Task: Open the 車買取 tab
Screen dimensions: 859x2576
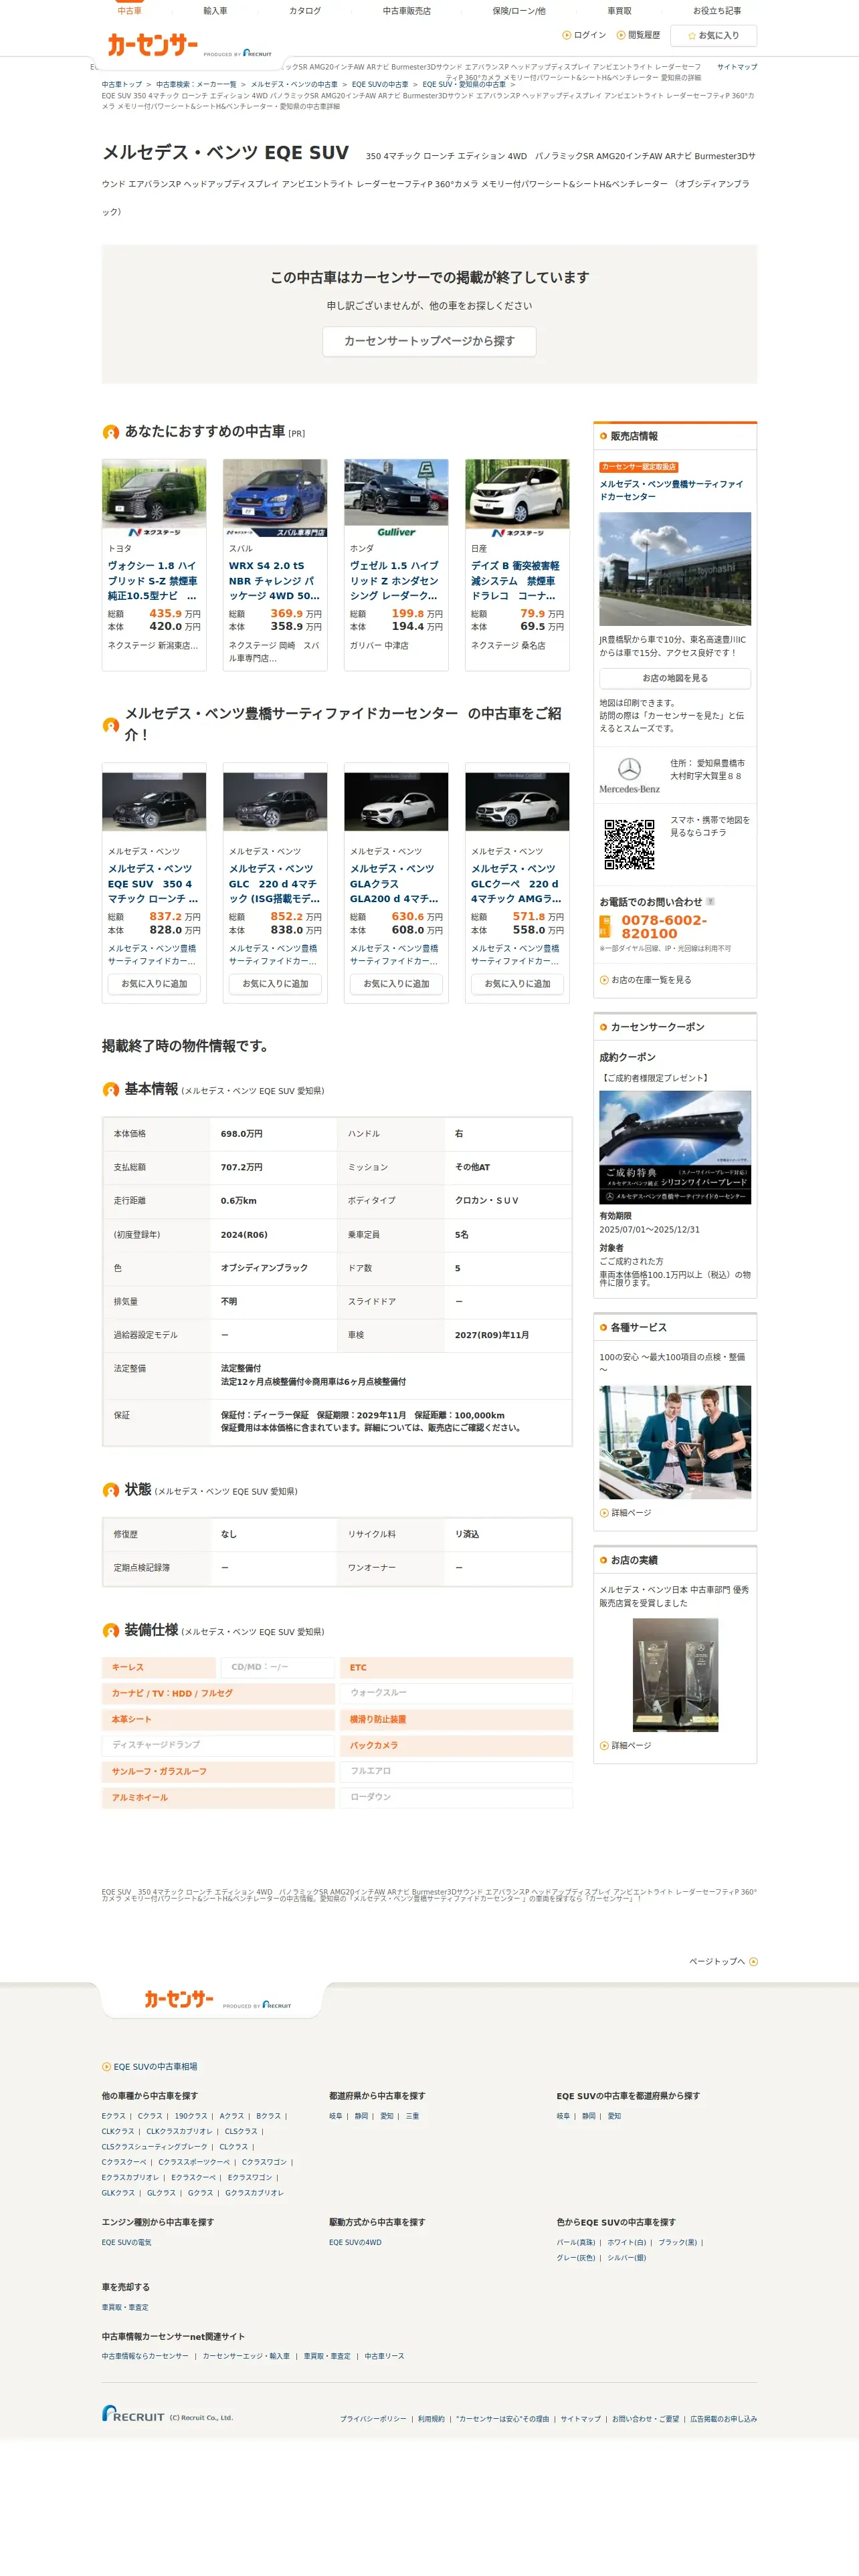Action: tap(619, 11)
